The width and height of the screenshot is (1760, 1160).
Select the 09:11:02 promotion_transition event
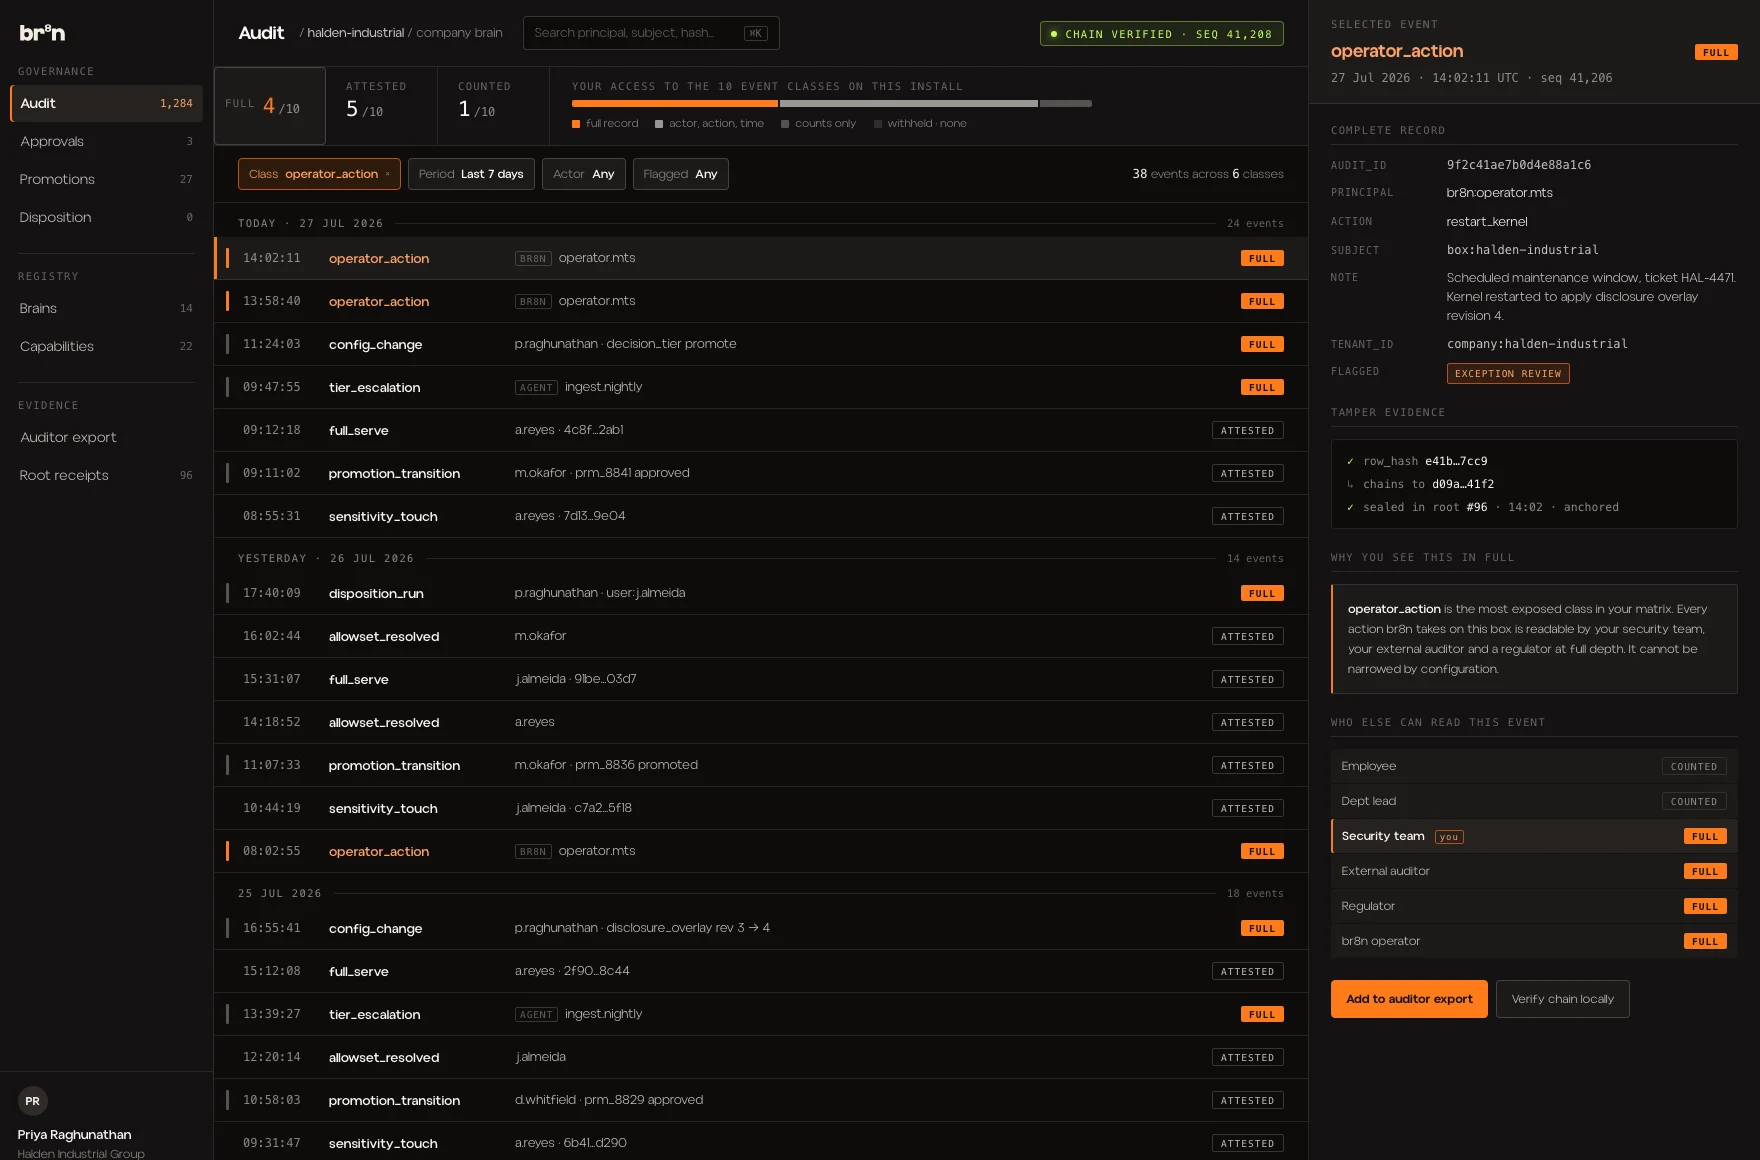tap(761, 473)
